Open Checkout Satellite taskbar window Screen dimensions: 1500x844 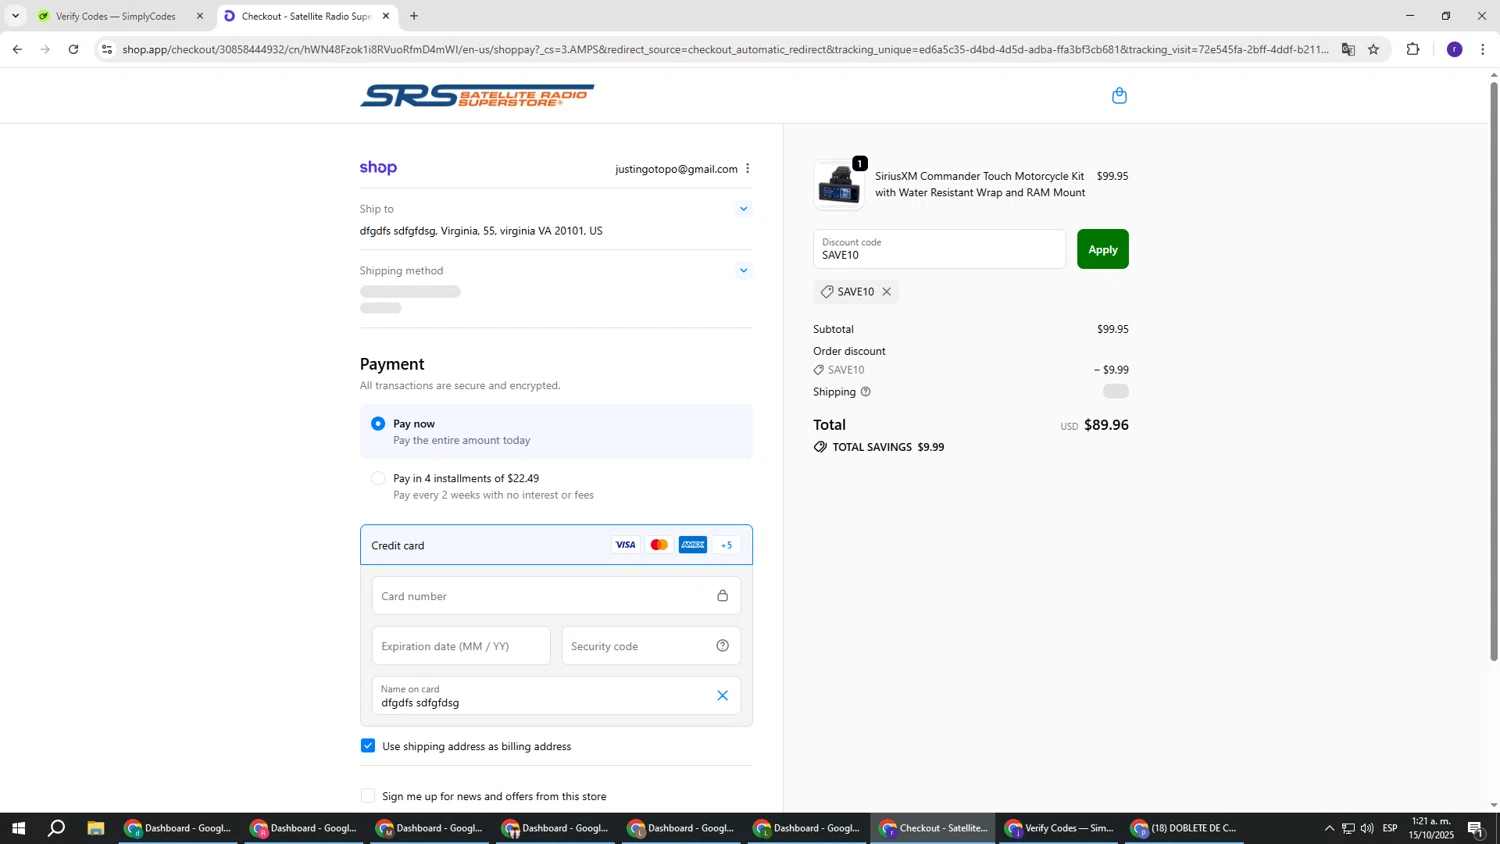pyautogui.click(x=933, y=828)
